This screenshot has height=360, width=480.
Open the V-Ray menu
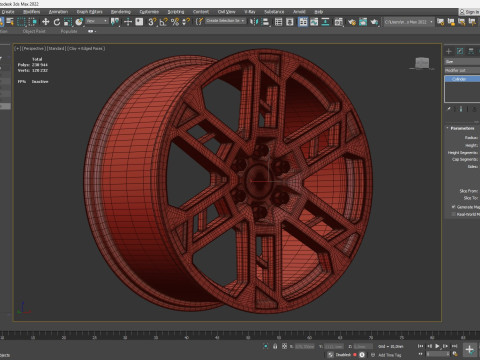pyautogui.click(x=250, y=12)
